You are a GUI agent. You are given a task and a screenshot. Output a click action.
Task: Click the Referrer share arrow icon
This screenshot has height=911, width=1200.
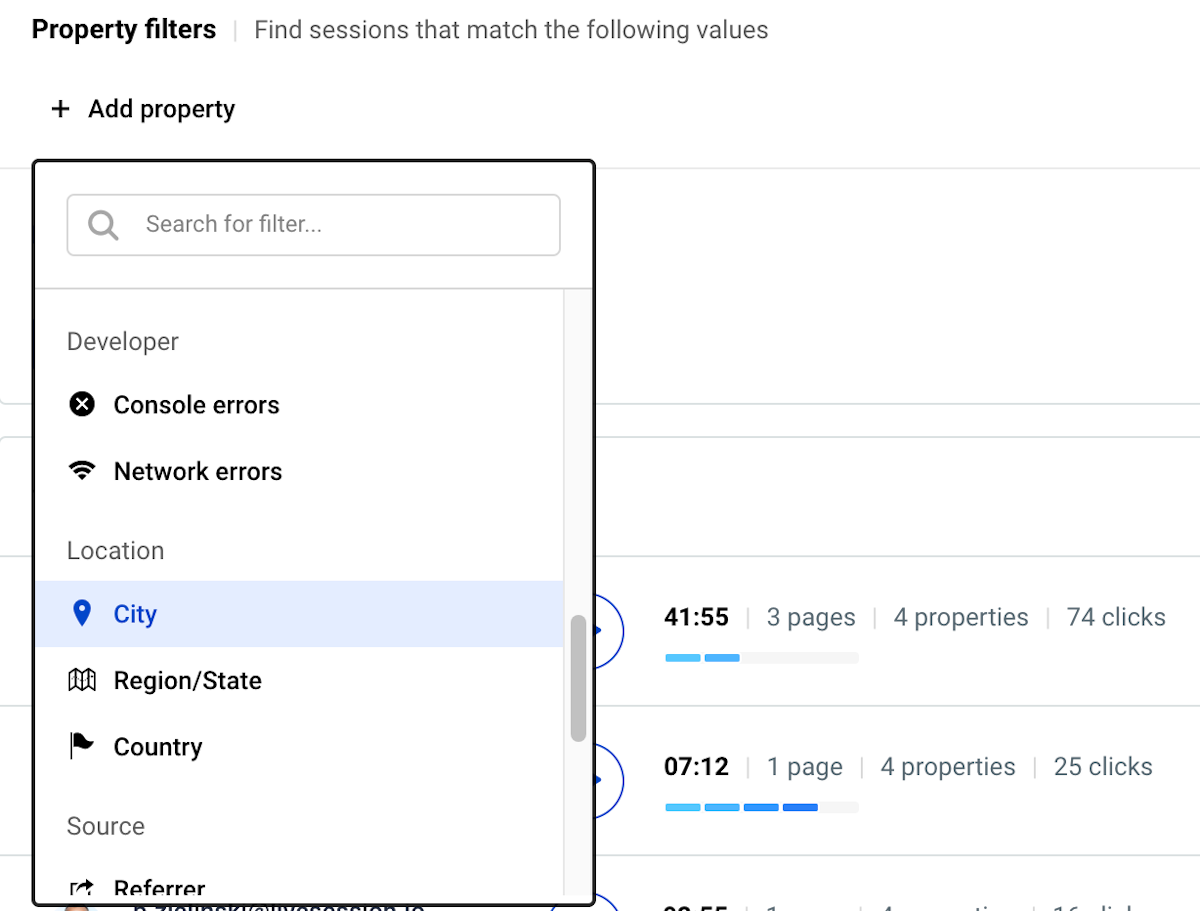click(82, 888)
